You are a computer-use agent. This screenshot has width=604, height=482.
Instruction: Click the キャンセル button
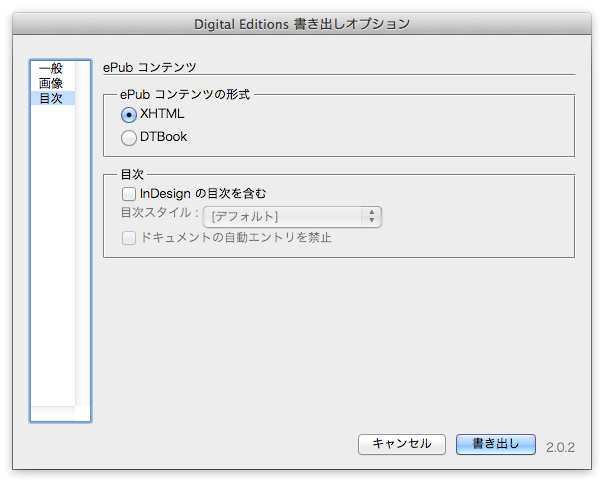coord(402,444)
